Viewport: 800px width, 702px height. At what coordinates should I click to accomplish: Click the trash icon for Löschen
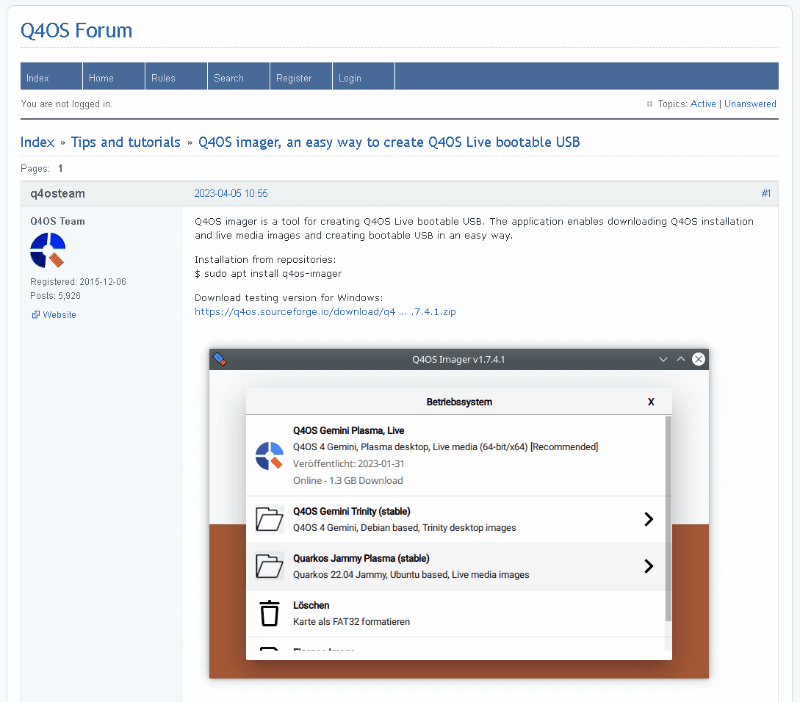pyautogui.click(x=269, y=613)
